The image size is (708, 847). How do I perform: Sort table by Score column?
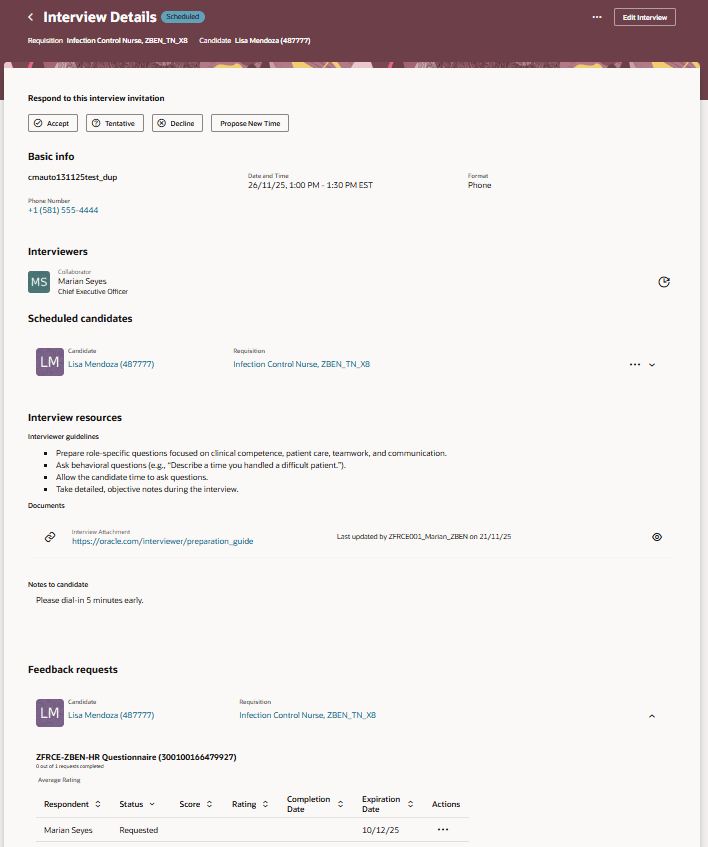click(x=209, y=804)
